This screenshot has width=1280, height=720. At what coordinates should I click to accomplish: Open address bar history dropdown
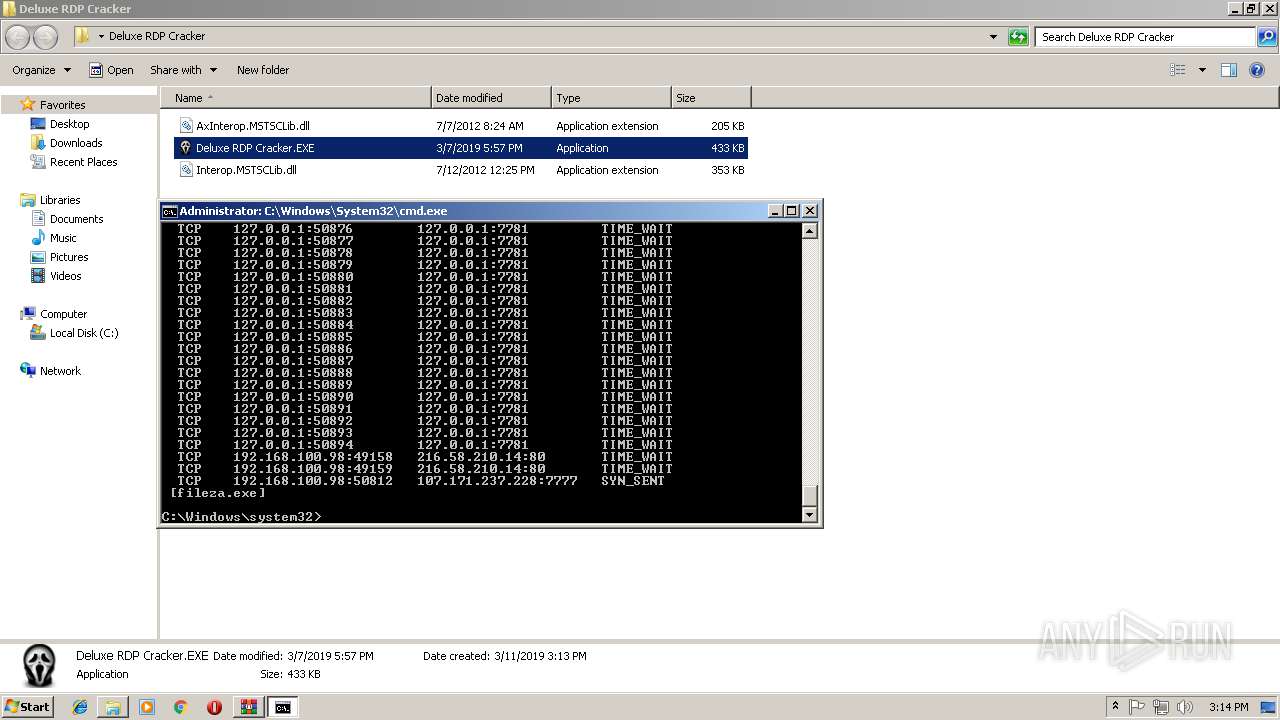993,37
